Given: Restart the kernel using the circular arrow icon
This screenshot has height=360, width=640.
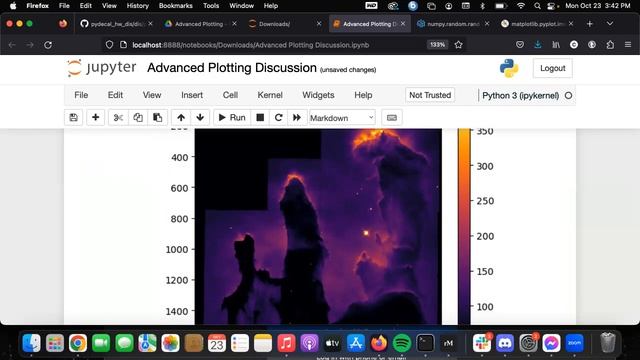Looking at the screenshot, I should (278, 118).
